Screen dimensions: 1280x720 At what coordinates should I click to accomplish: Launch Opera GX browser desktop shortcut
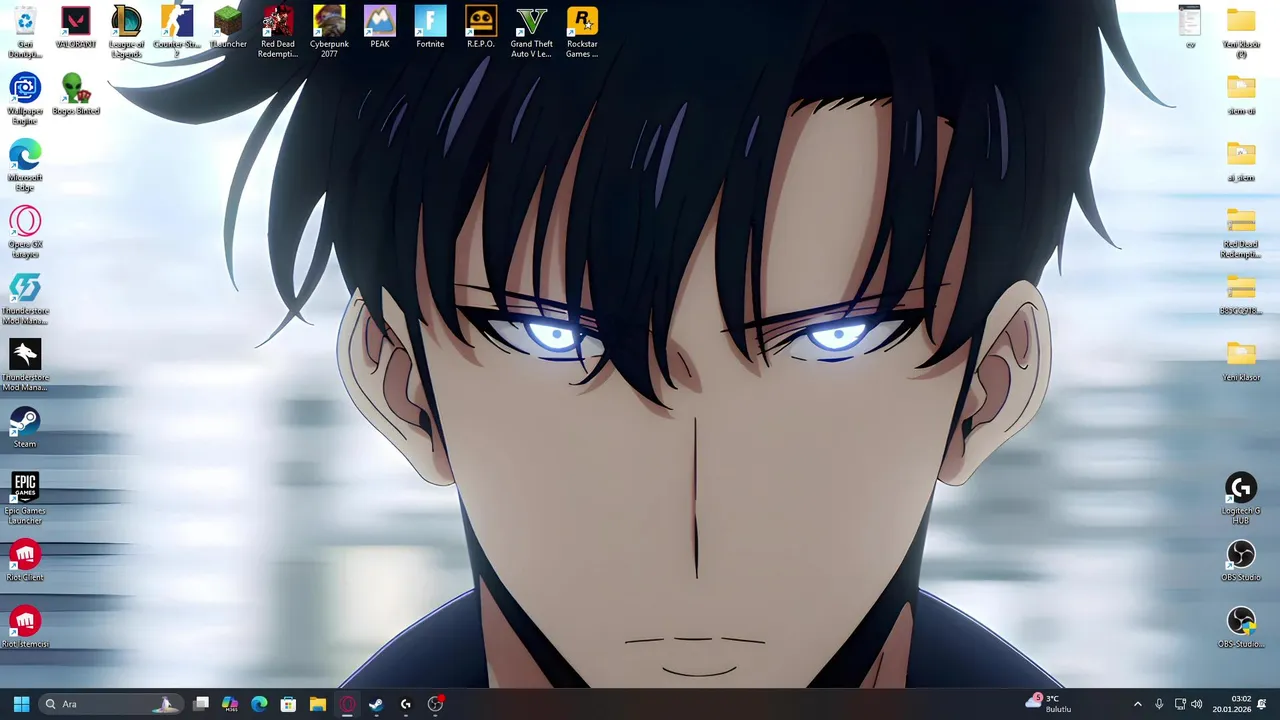(25, 232)
